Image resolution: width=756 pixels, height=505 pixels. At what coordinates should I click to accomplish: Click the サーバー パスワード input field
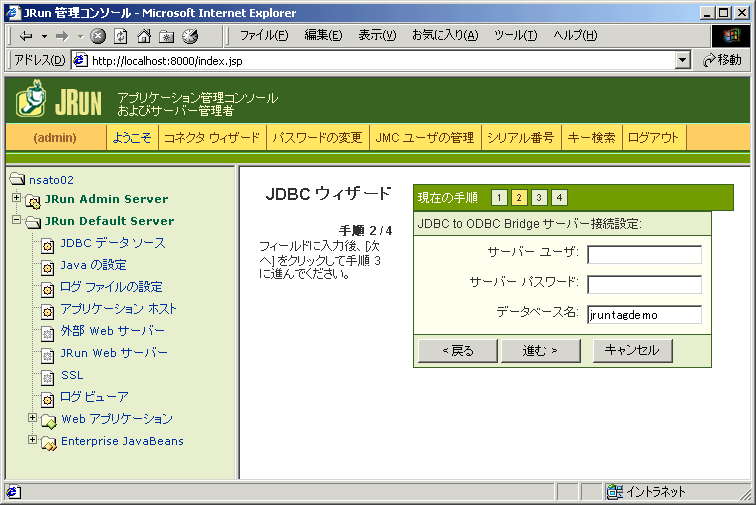(x=645, y=284)
